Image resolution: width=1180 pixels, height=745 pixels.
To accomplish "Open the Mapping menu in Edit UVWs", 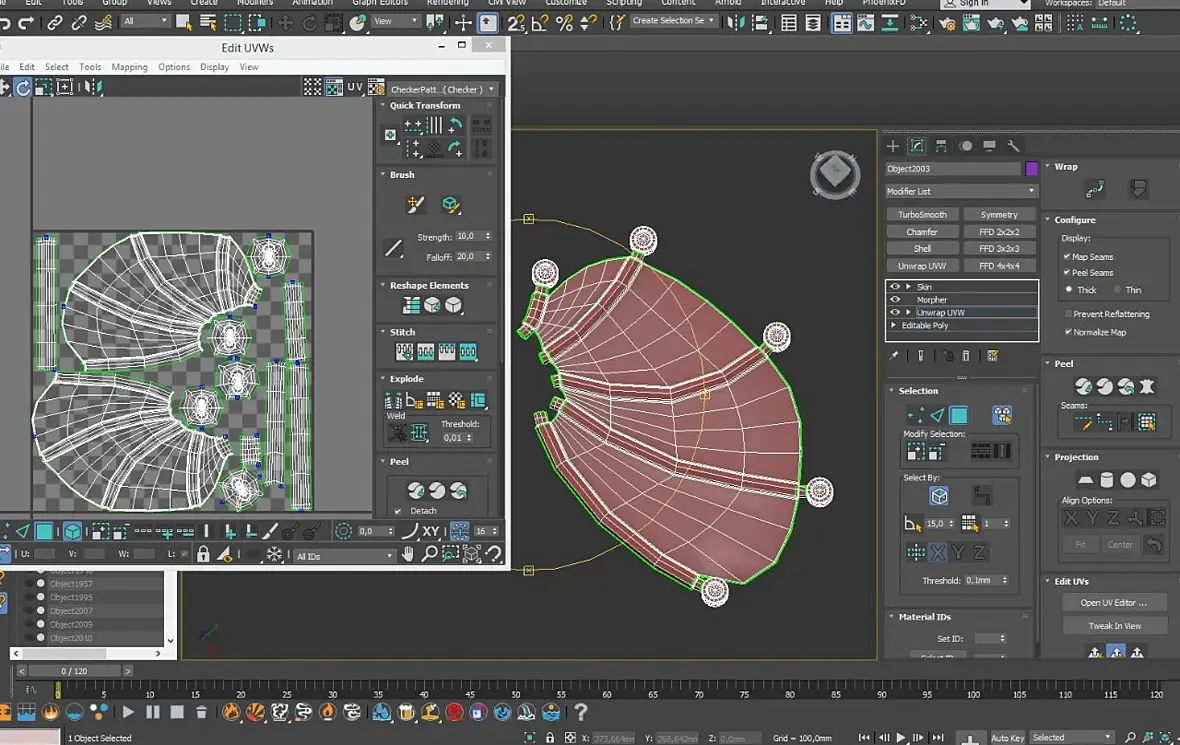I will pos(129,67).
